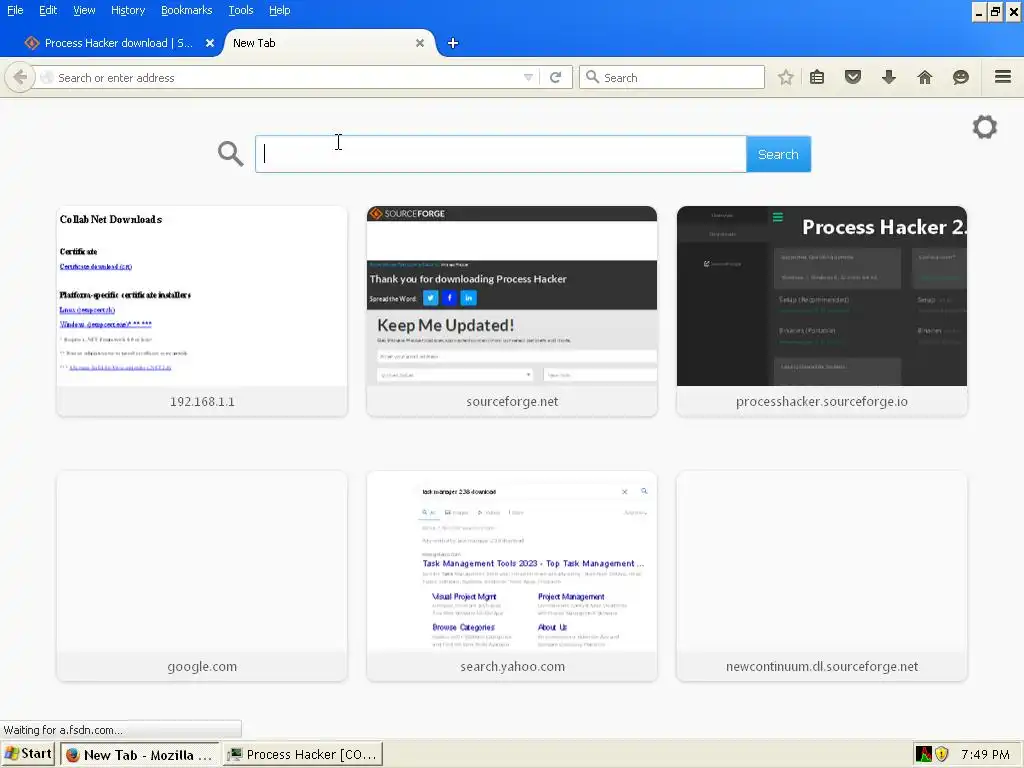Open the View menu

point(84,10)
